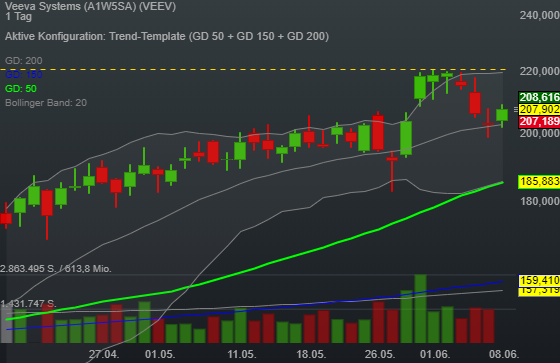560x363 pixels.
Task: Click the 01.05. date axis label
Action: (160, 354)
